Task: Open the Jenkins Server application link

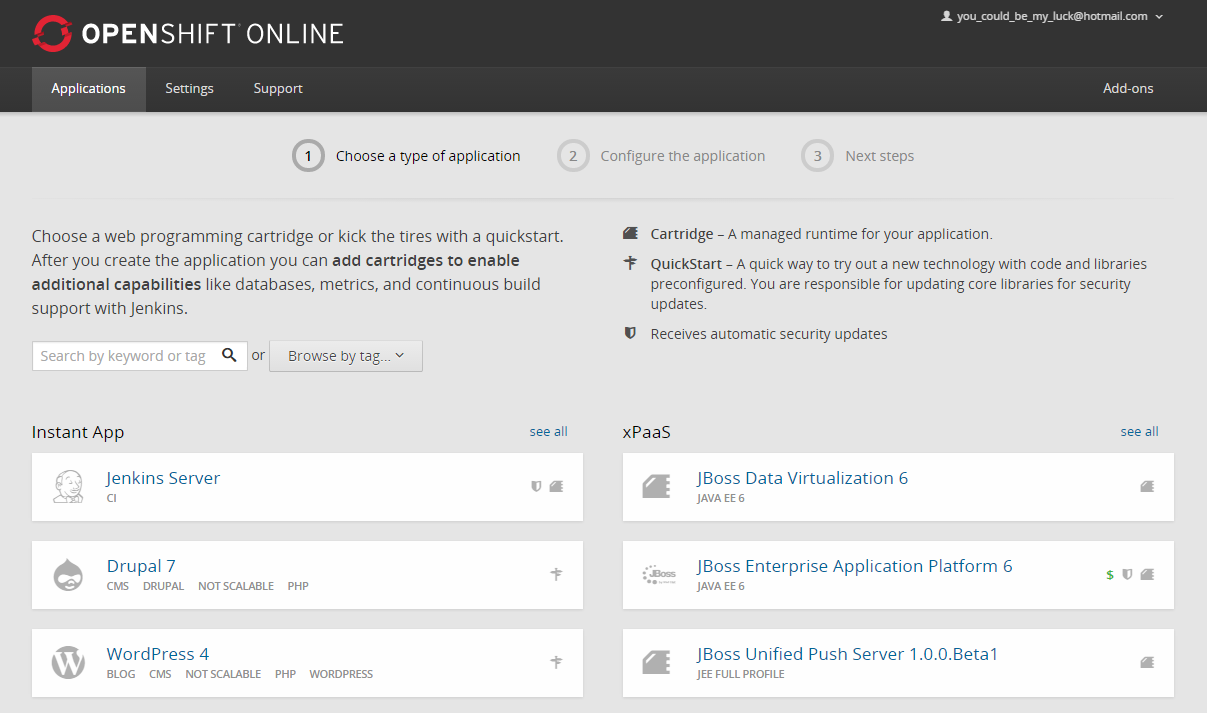Action: tap(163, 478)
